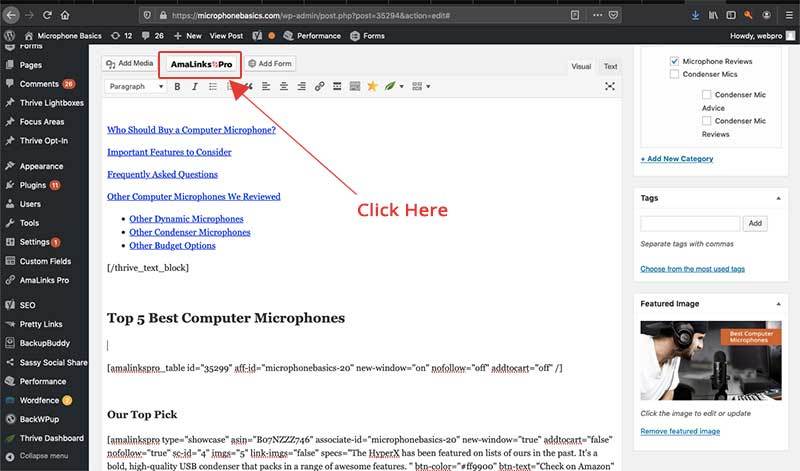Apply italic formatting in editor toolbar

coord(194,86)
